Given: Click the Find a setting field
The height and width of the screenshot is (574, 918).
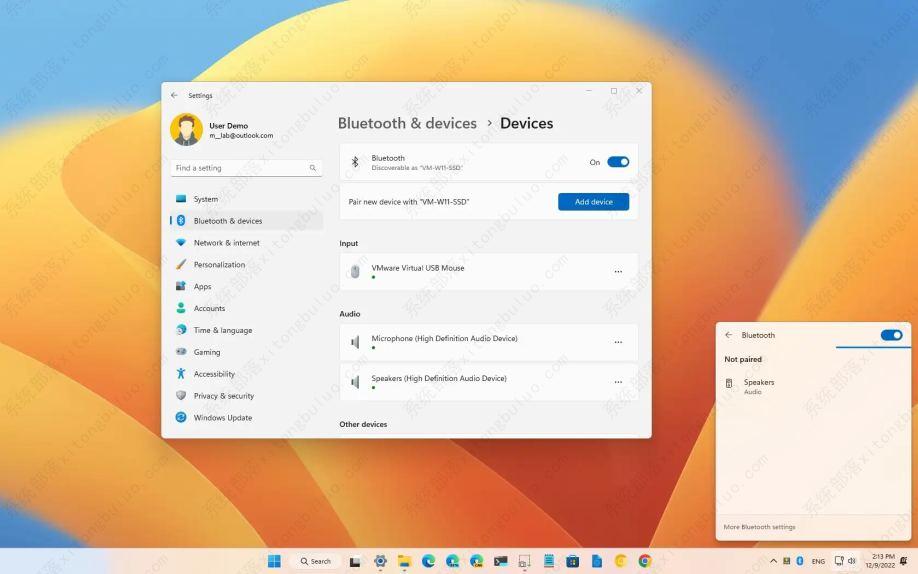Looking at the screenshot, I should click(238, 168).
